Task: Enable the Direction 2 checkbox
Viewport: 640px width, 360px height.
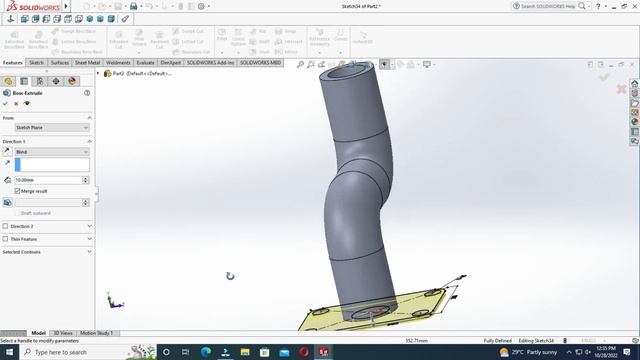Action: pyautogui.click(x=5, y=226)
